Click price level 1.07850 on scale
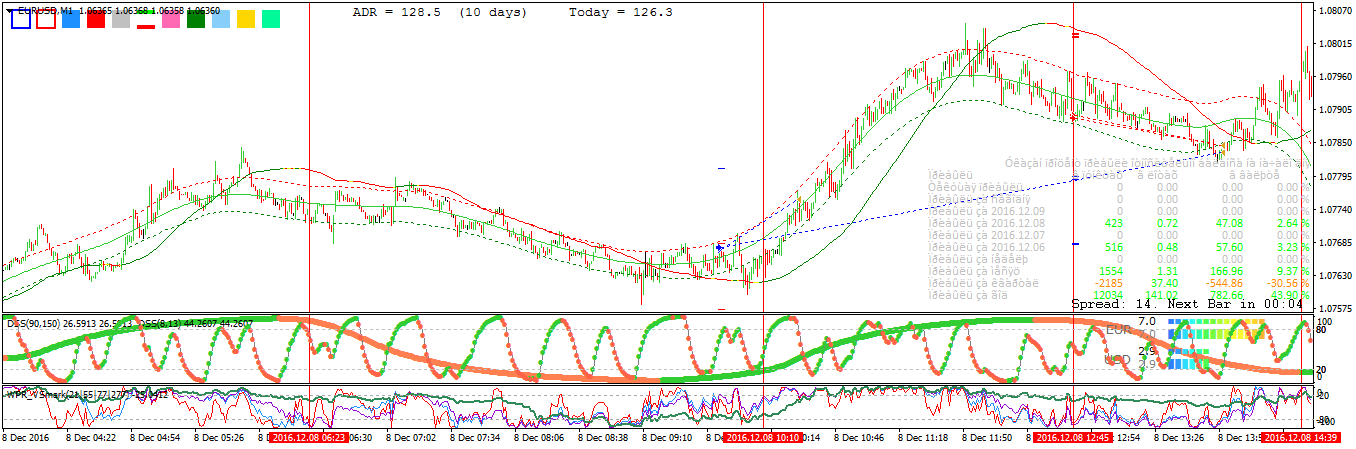Screen dimensions: 1356x449 pos(1335,143)
